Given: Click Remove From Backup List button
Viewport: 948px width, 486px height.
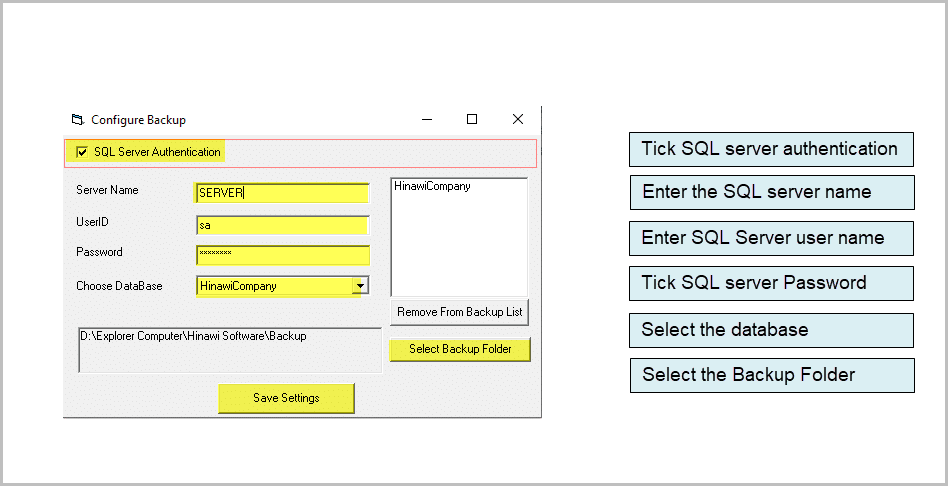Looking at the screenshot, I should click(459, 312).
